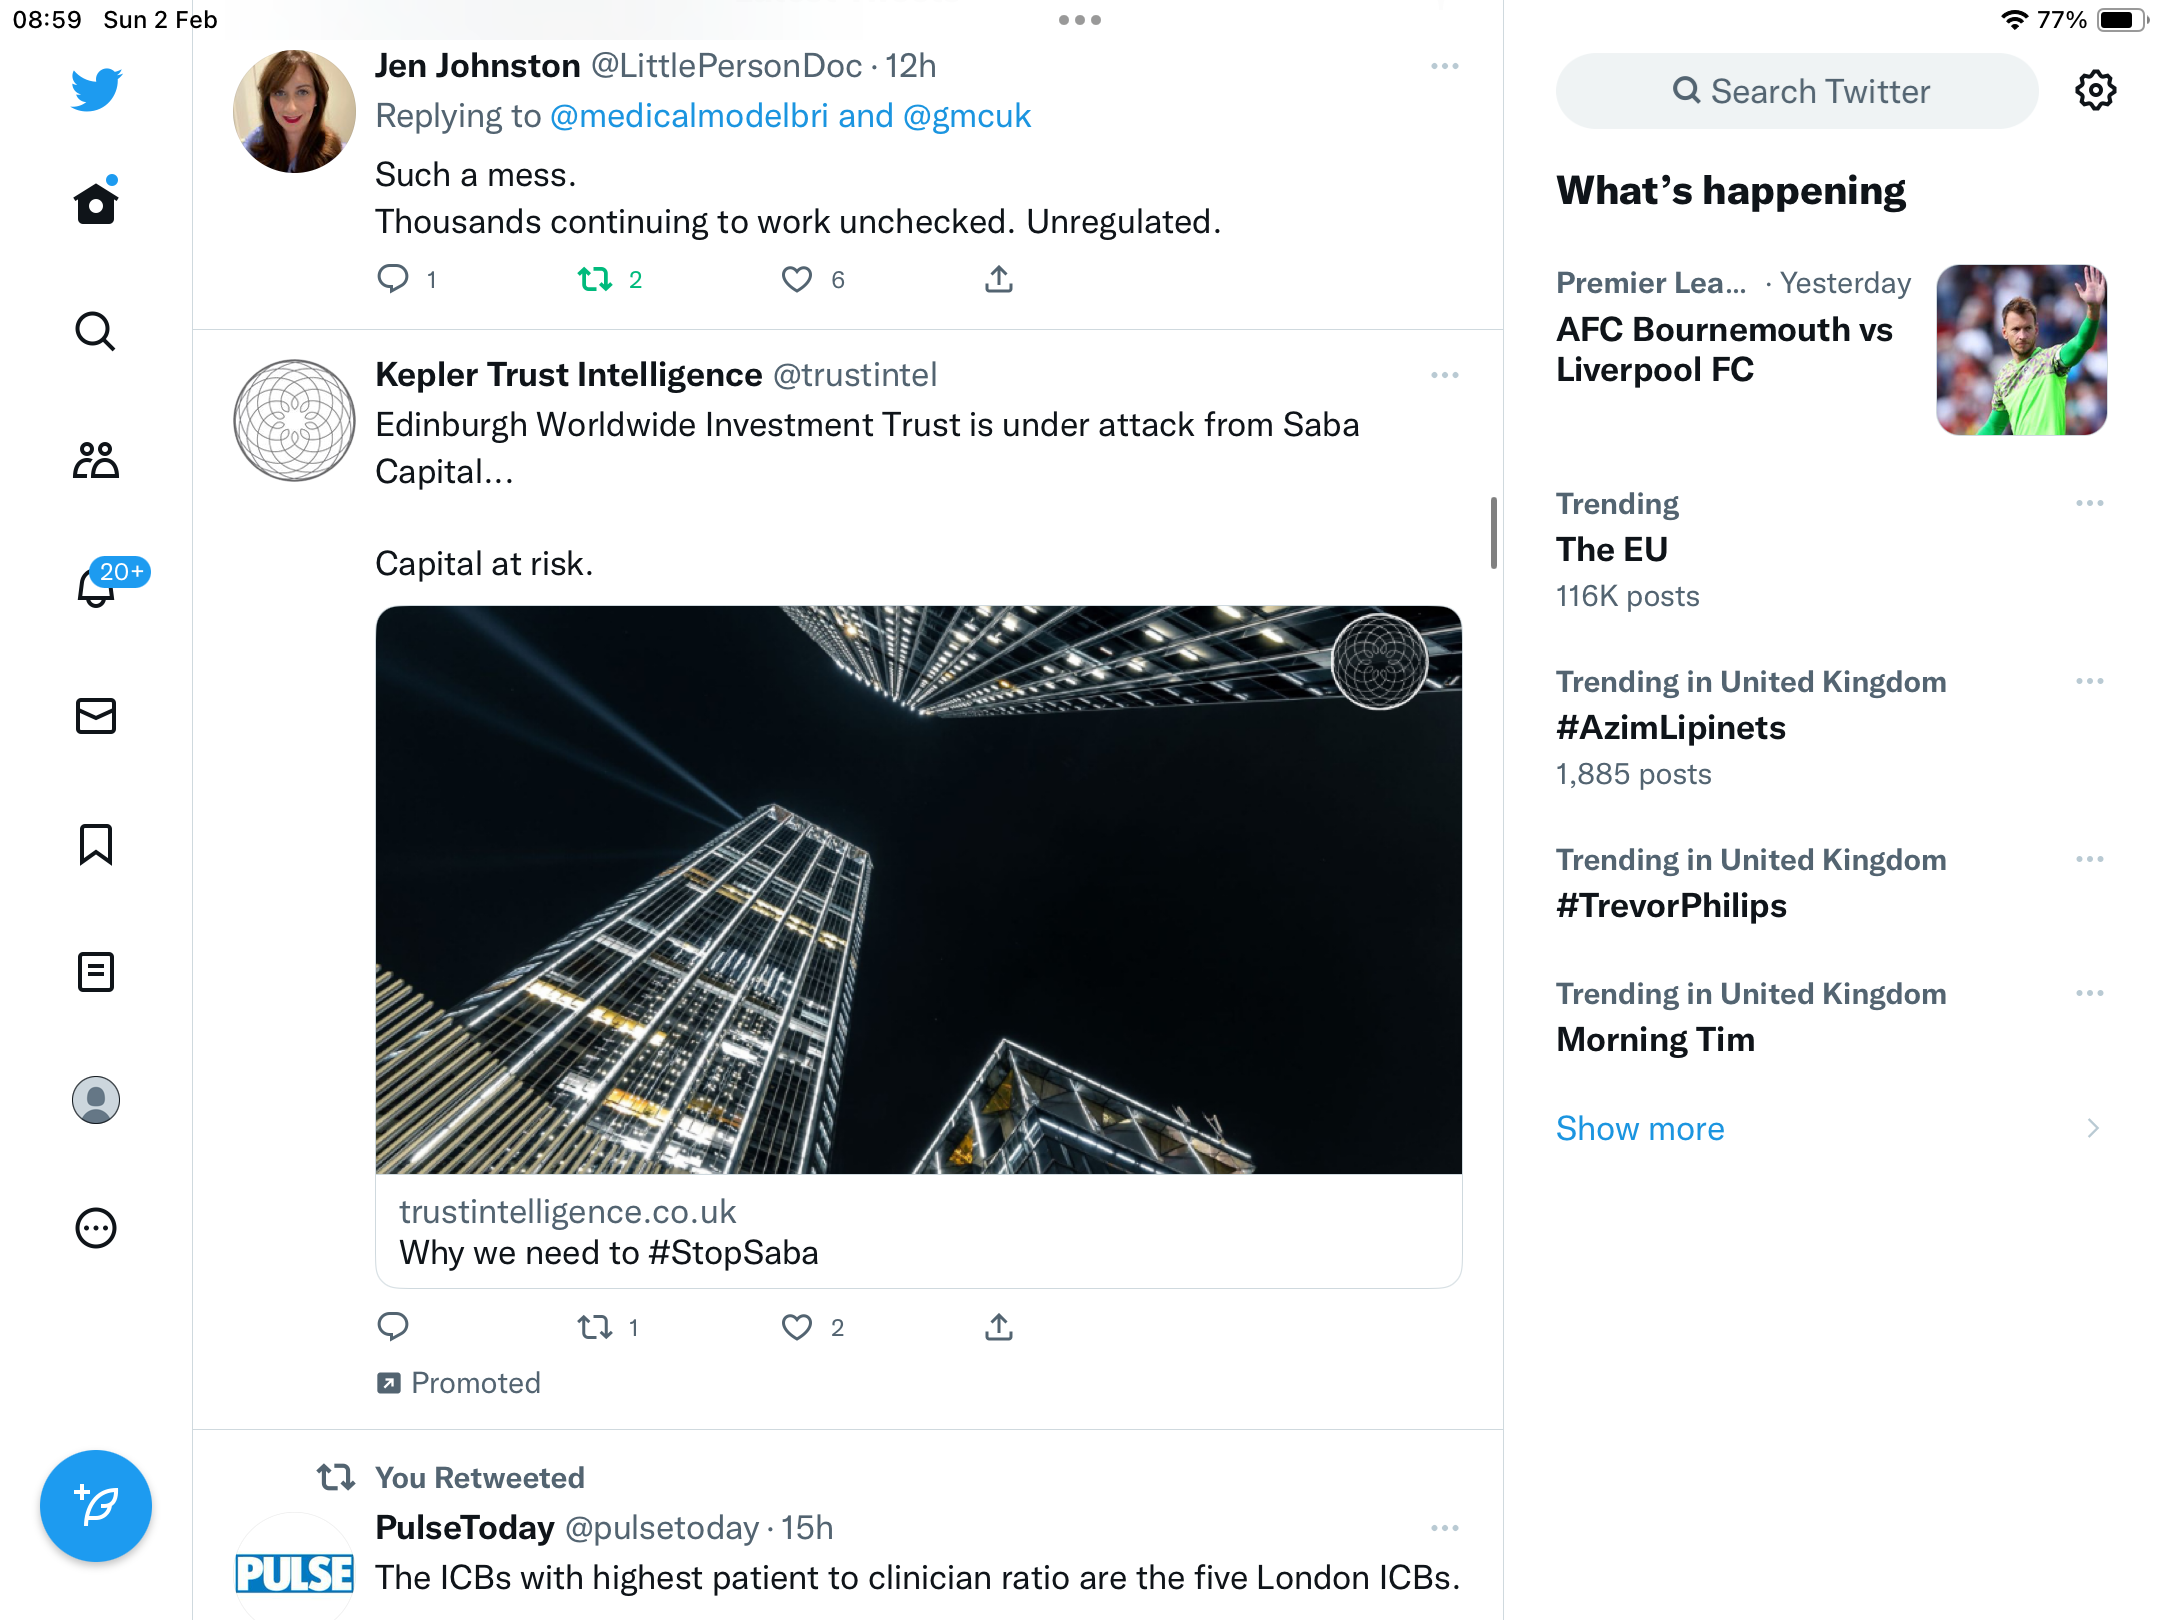Open more menu on Kepler Trust Intelligence tweet
The width and height of the screenshot is (2160, 1620).
1445,375
